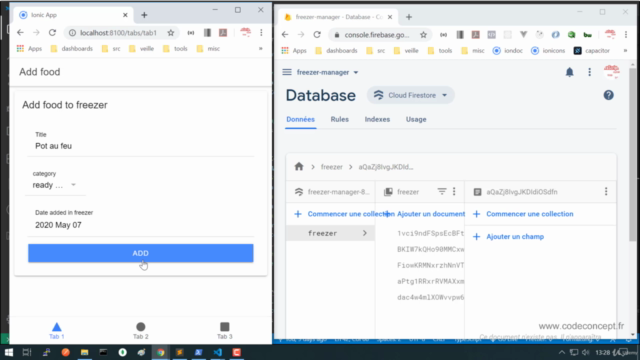Select document BKIW7kQHo90MMCxw

coord(431,249)
